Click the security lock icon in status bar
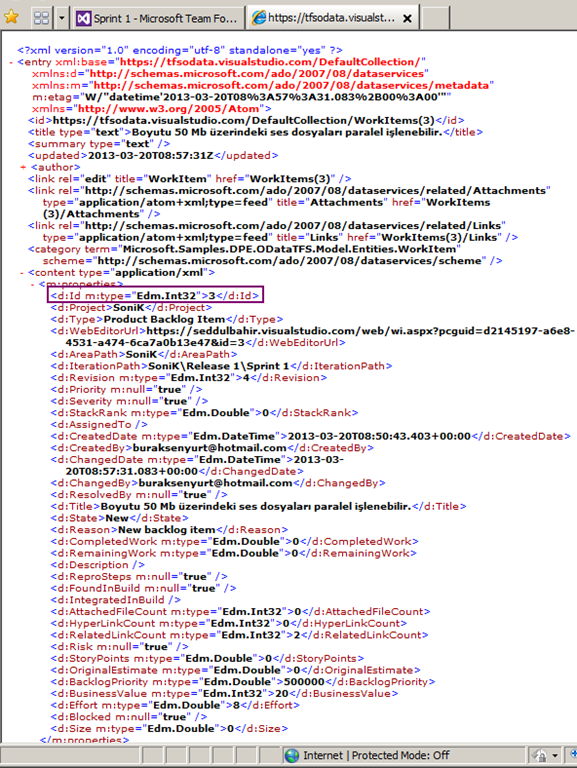The width and height of the screenshot is (577, 768). coord(540,756)
